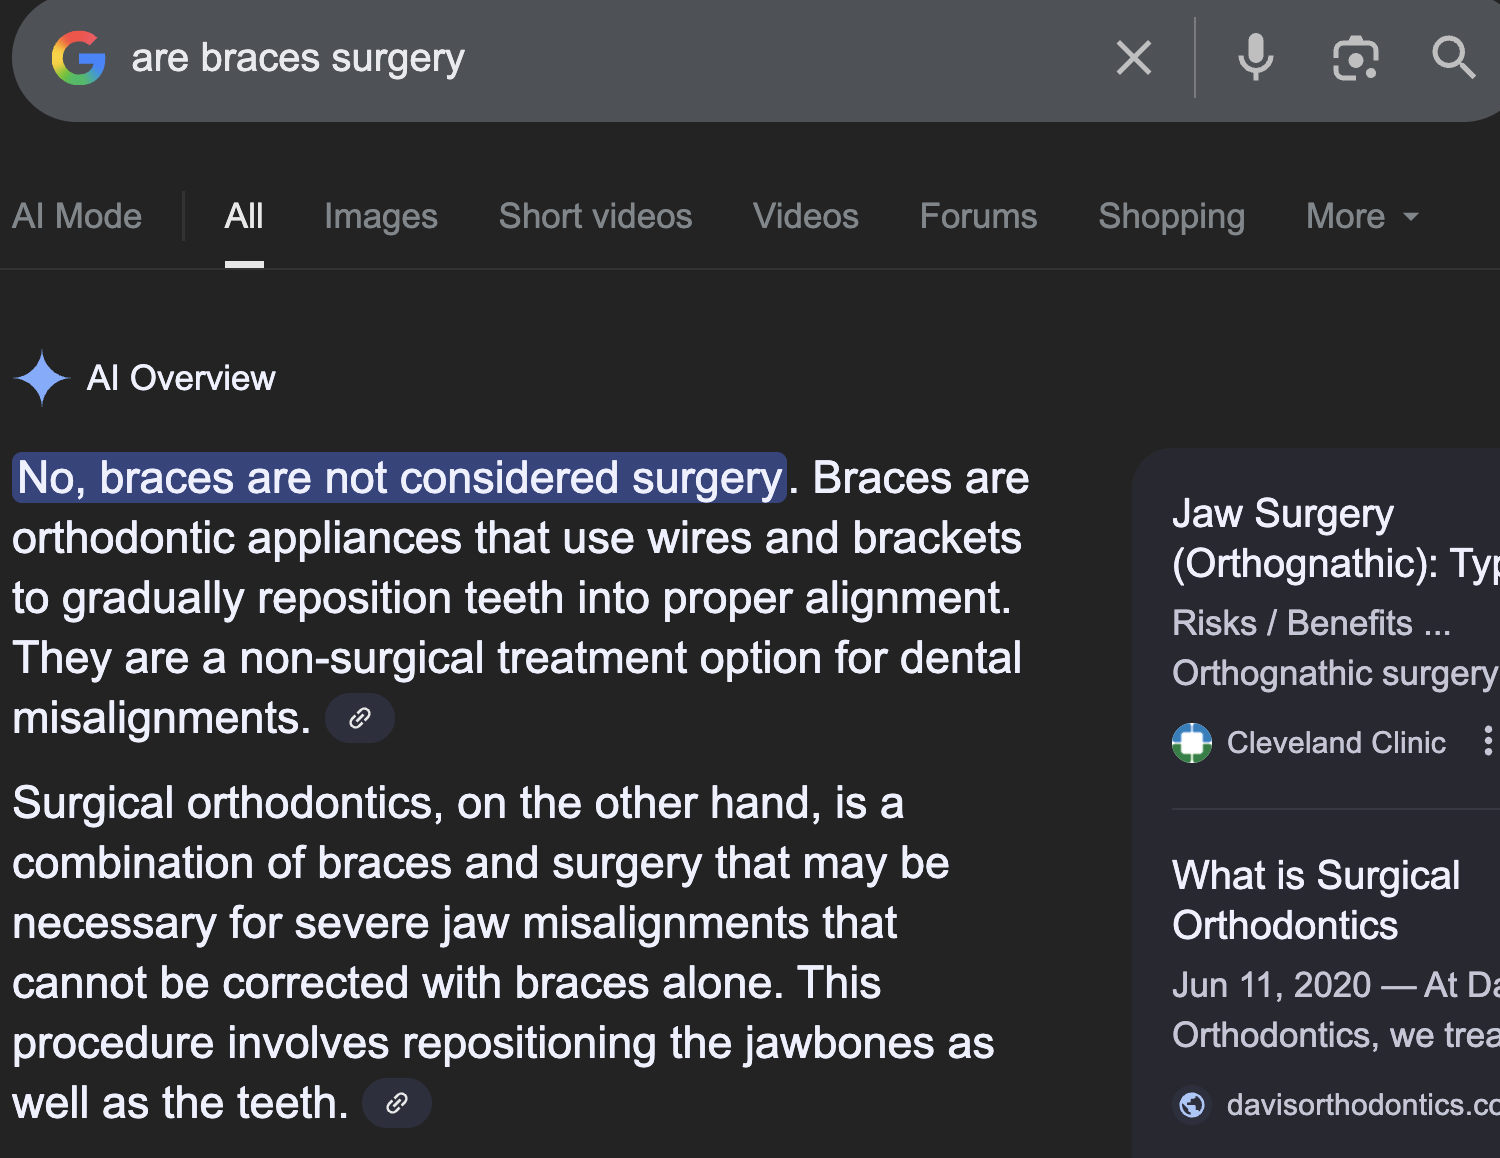Click the Google logo icon
The image size is (1500, 1158).
click(78, 58)
